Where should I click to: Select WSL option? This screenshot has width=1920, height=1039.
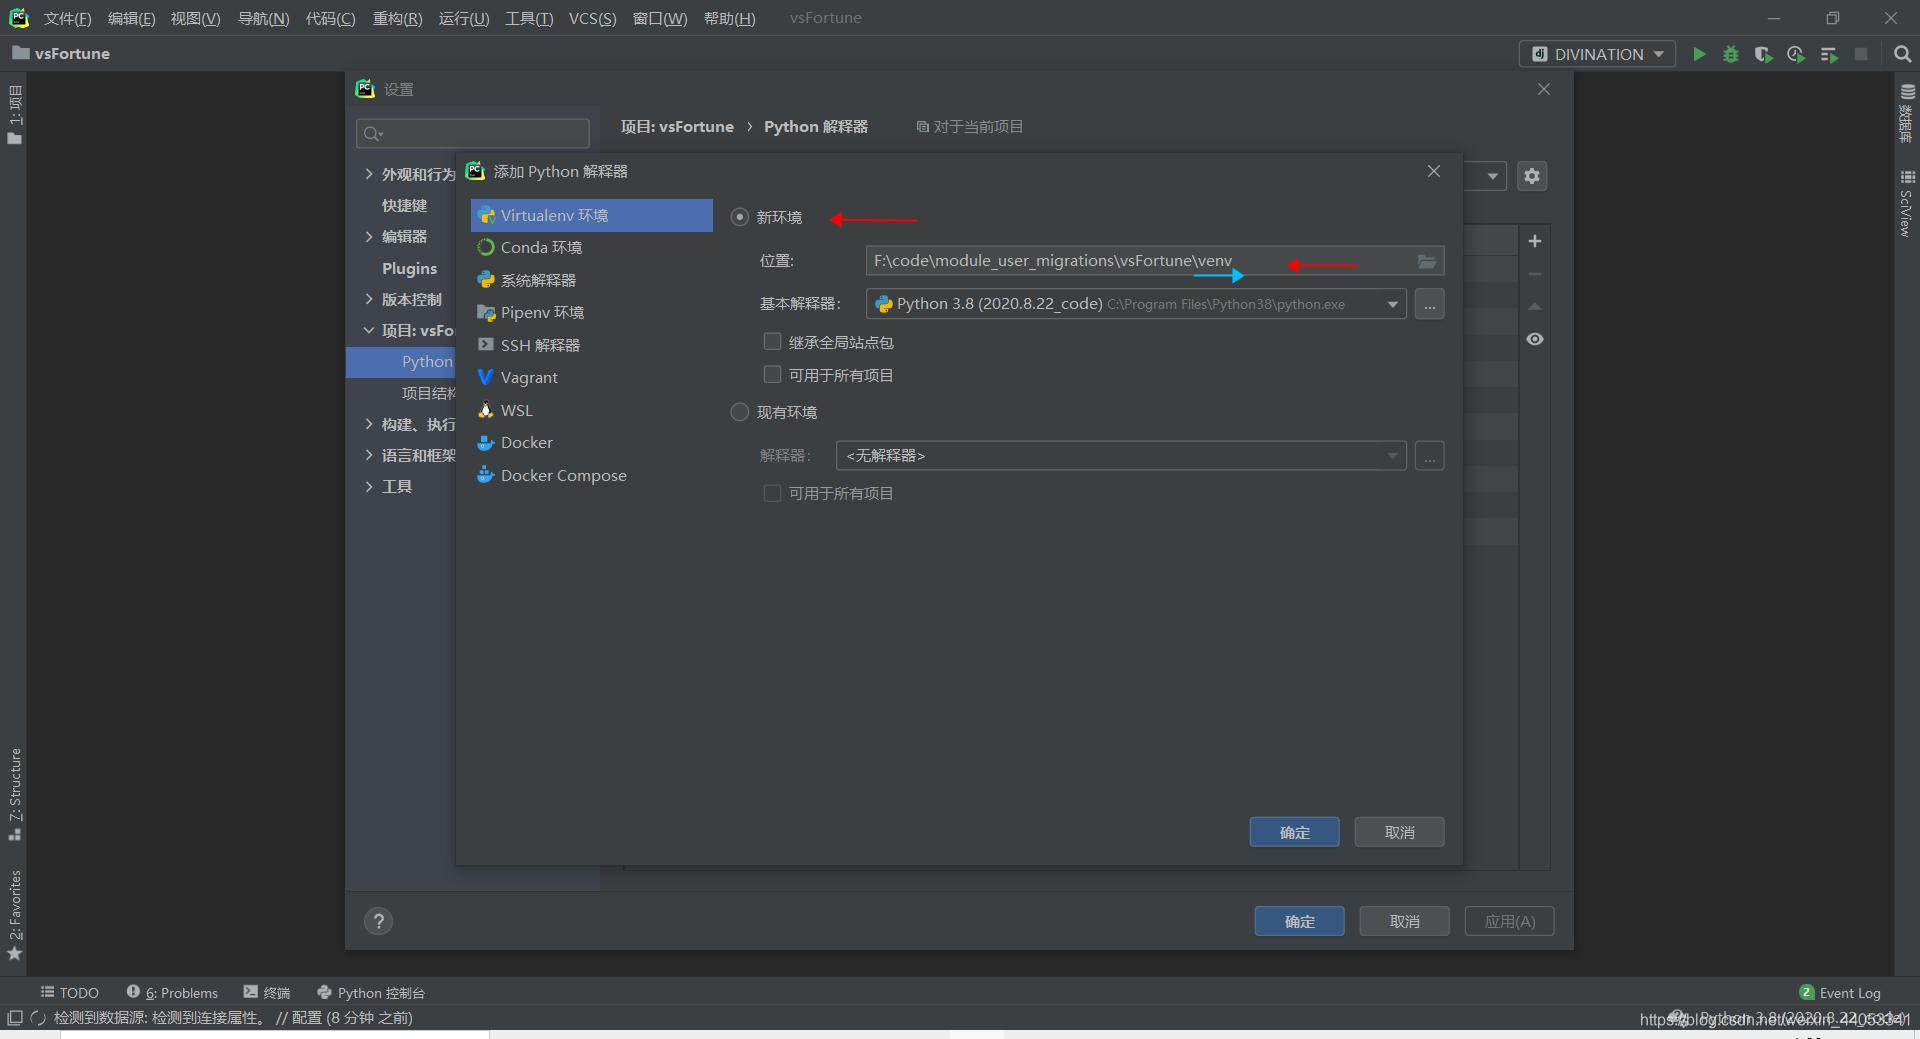592,410
